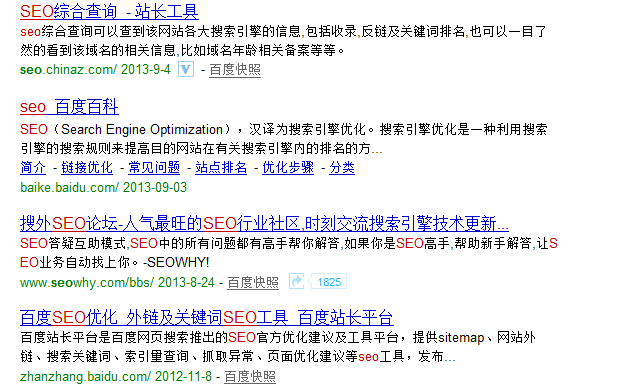Screen dimensions: 625x388
Task: Open the 分类 sub-link
Action: [342, 167]
